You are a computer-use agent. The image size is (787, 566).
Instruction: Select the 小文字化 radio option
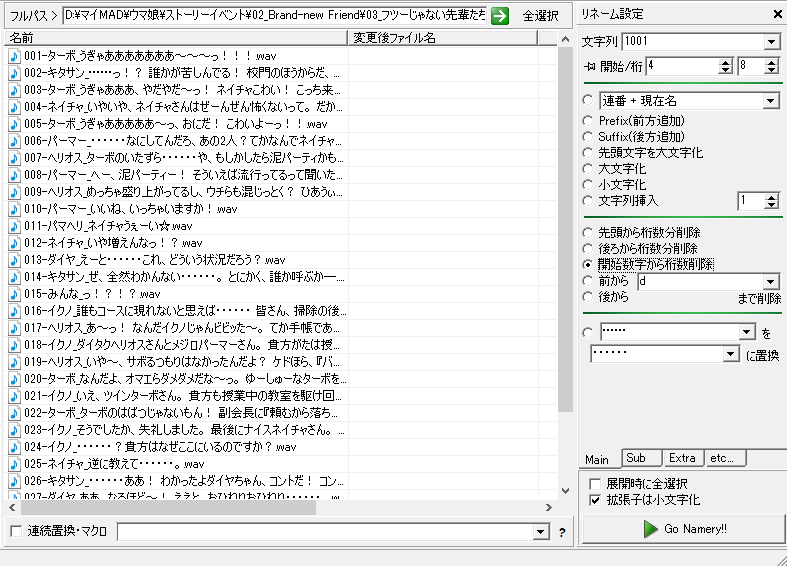(x=587, y=185)
